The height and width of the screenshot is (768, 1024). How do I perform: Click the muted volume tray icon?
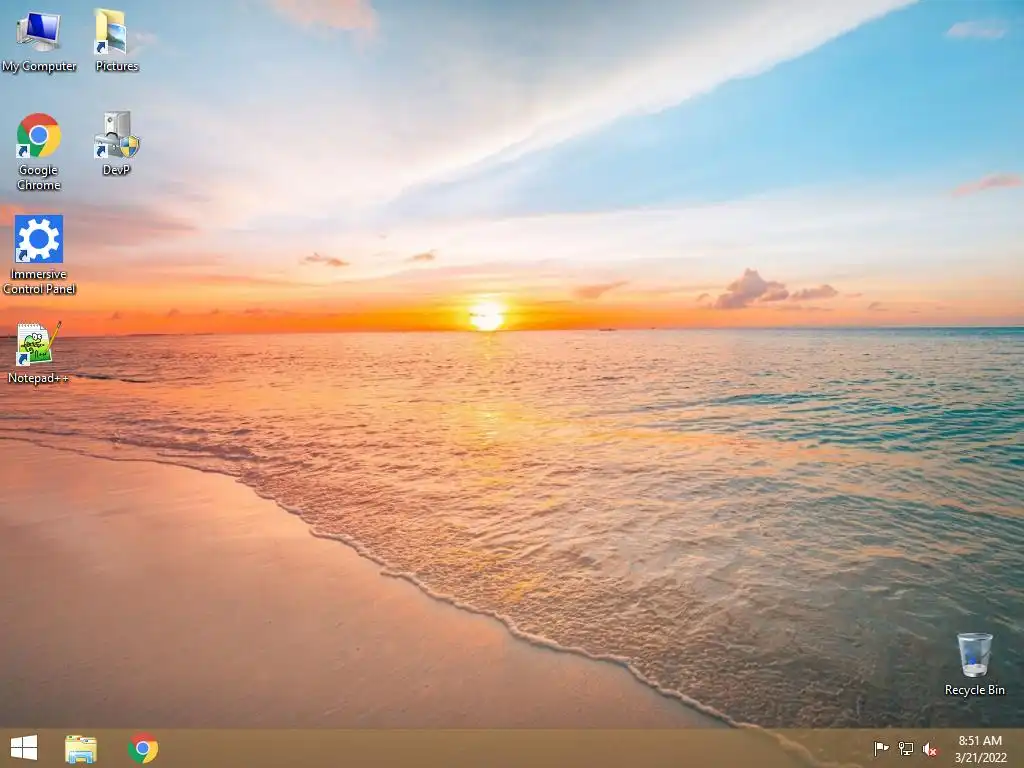pyautogui.click(x=930, y=749)
